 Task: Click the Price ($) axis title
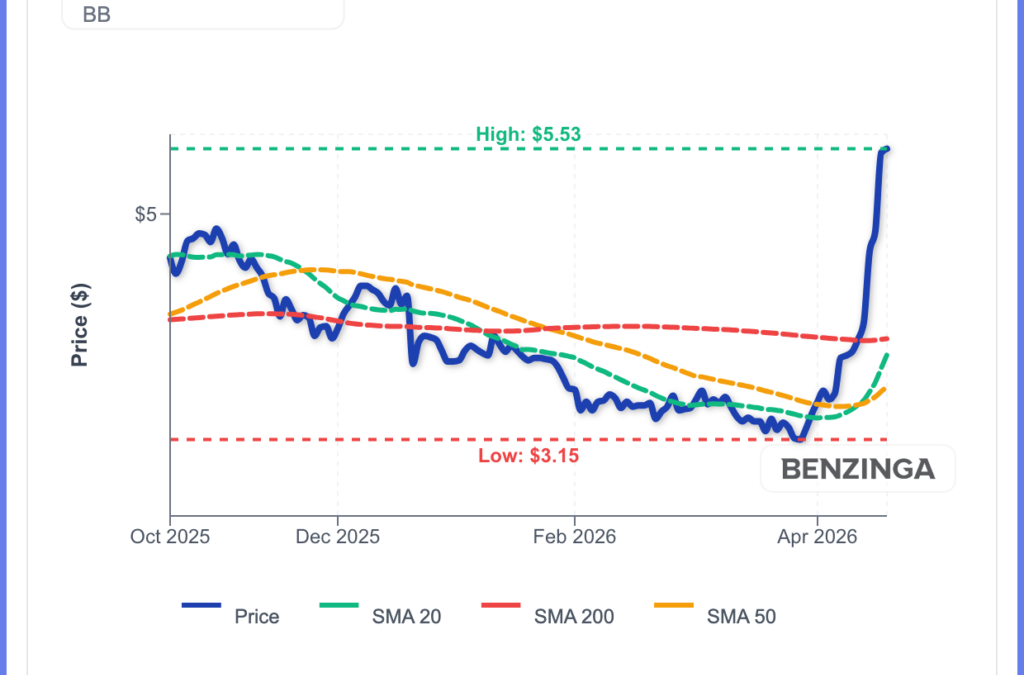[x=80, y=325]
